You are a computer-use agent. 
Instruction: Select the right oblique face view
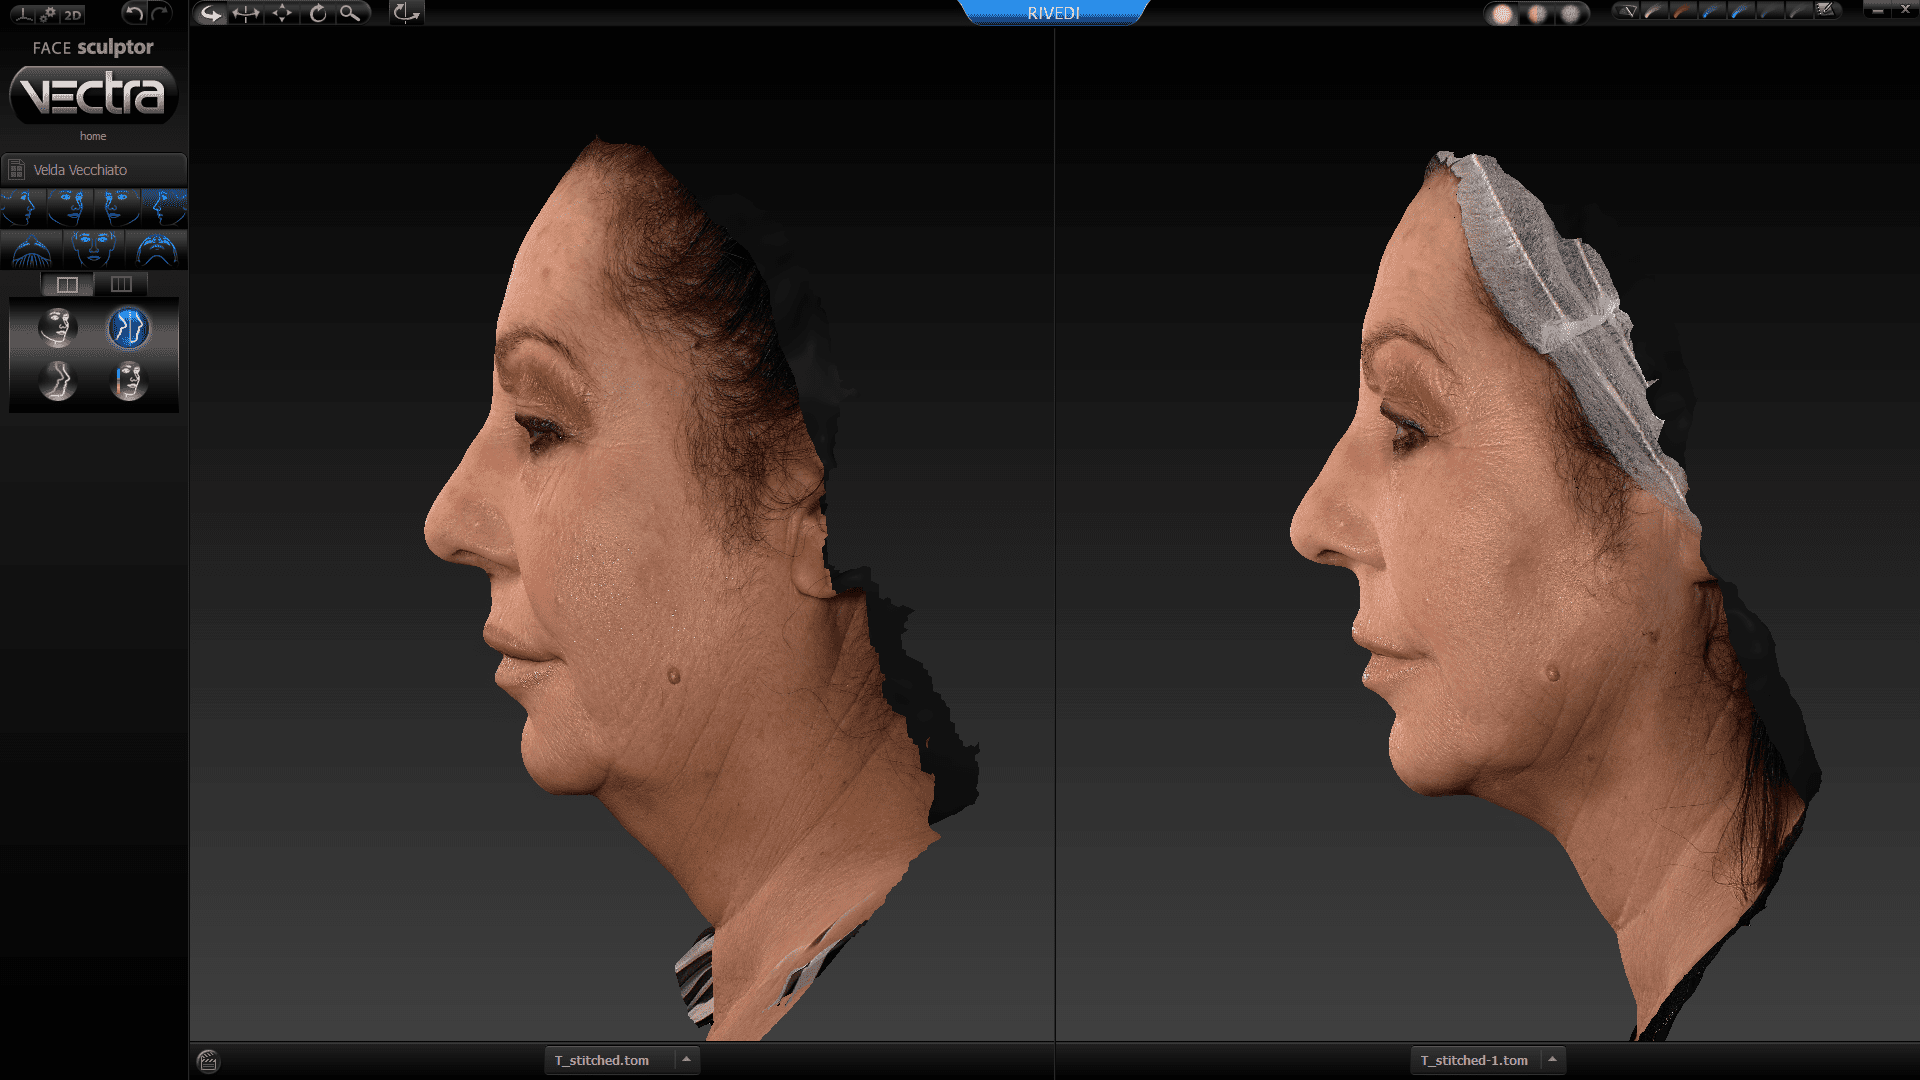(70, 208)
